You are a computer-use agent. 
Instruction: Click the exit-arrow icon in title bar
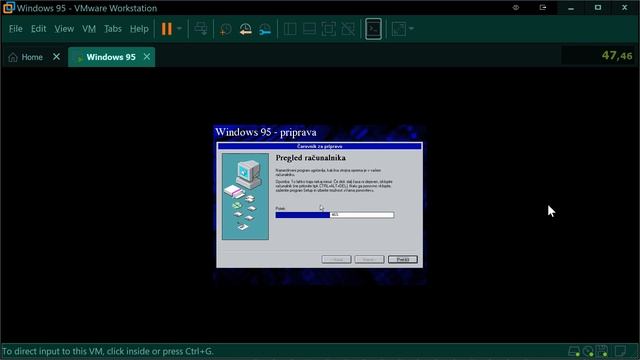pos(543,8)
